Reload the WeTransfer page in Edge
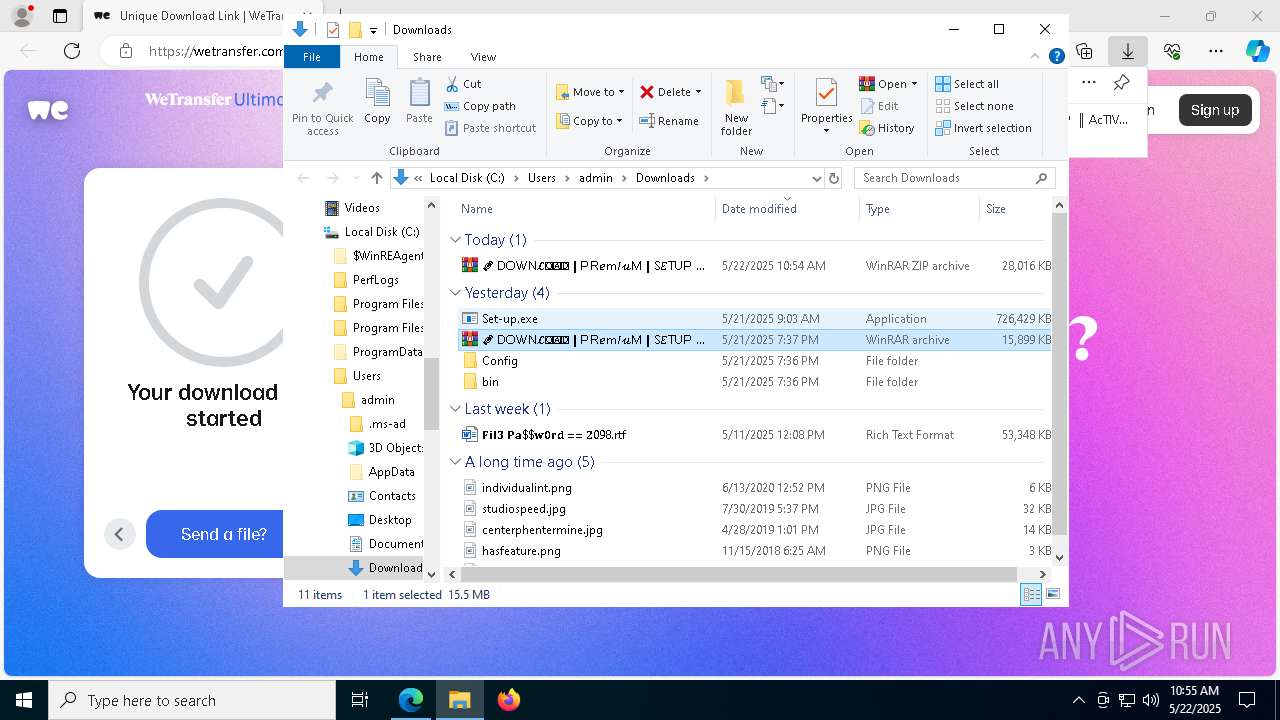Image resolution: width=1280 pixels, height=720 pixels. tap(72, 51)
